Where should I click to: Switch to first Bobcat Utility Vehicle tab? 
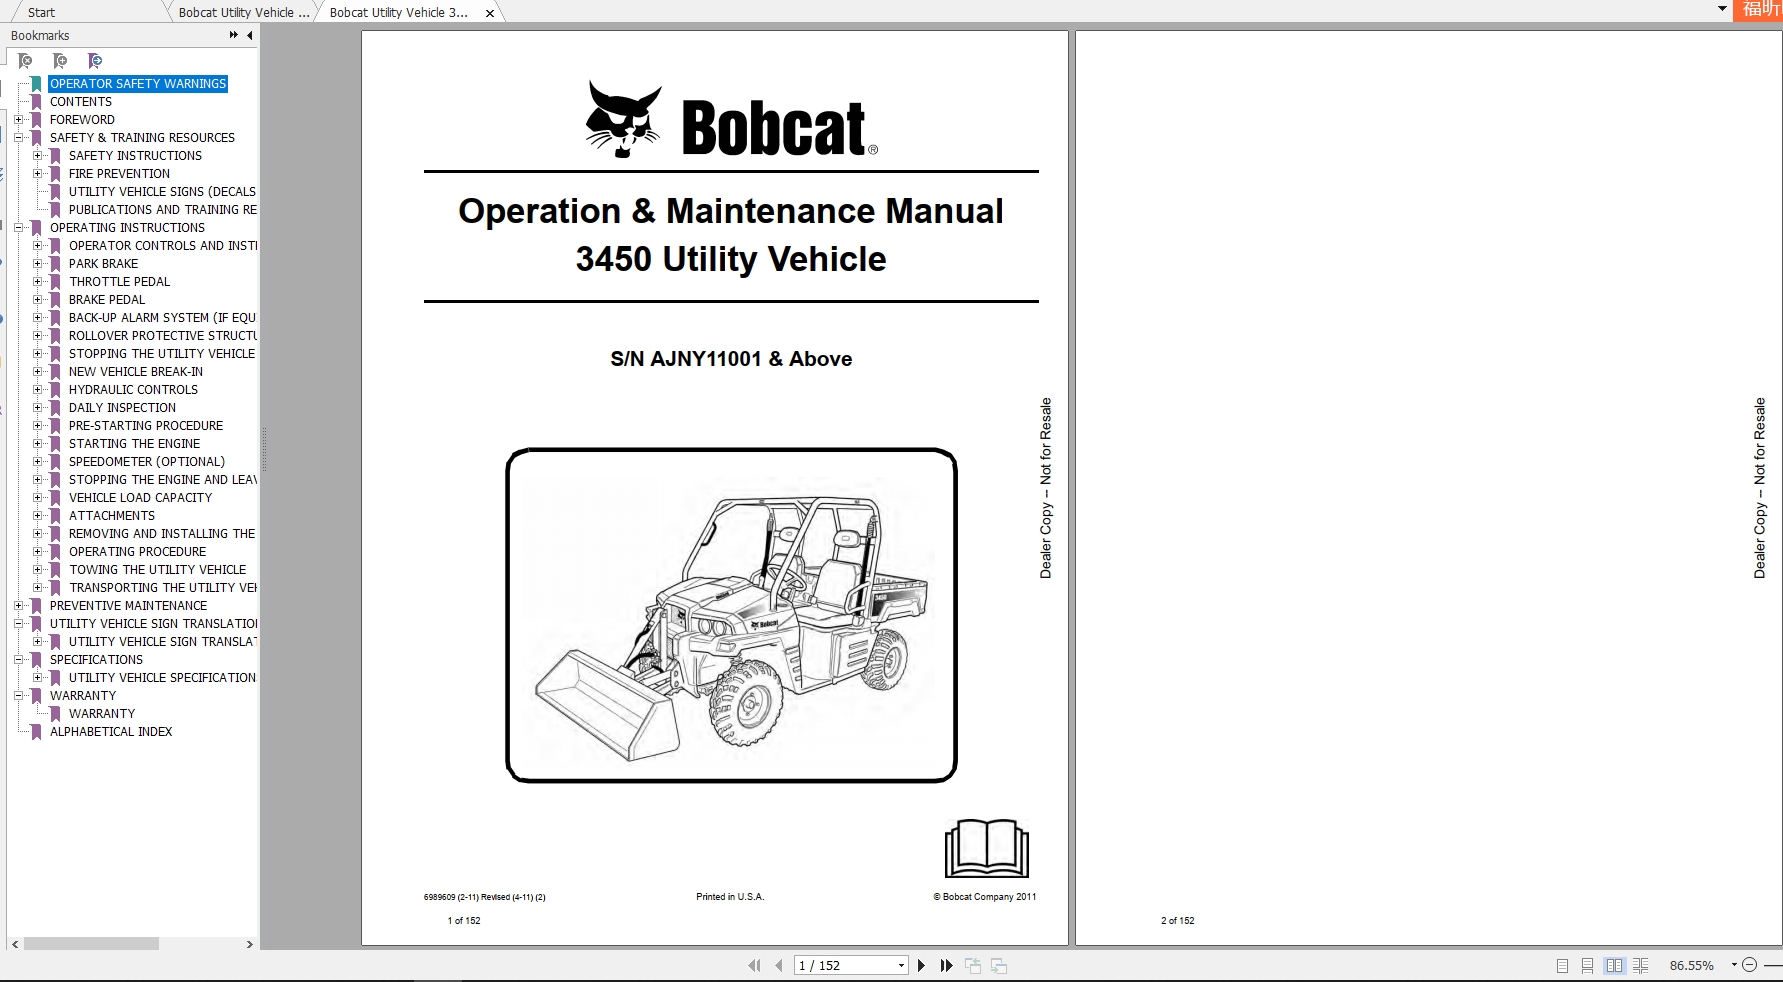point(244,12)
